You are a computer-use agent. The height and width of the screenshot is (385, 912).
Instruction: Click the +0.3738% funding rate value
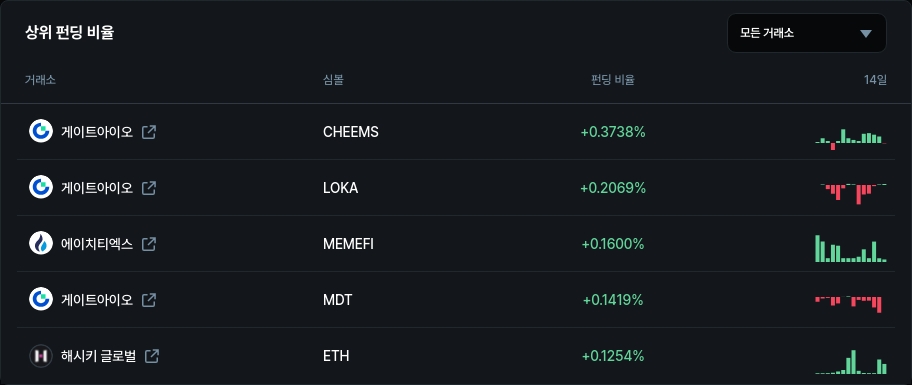coord(613,132)
